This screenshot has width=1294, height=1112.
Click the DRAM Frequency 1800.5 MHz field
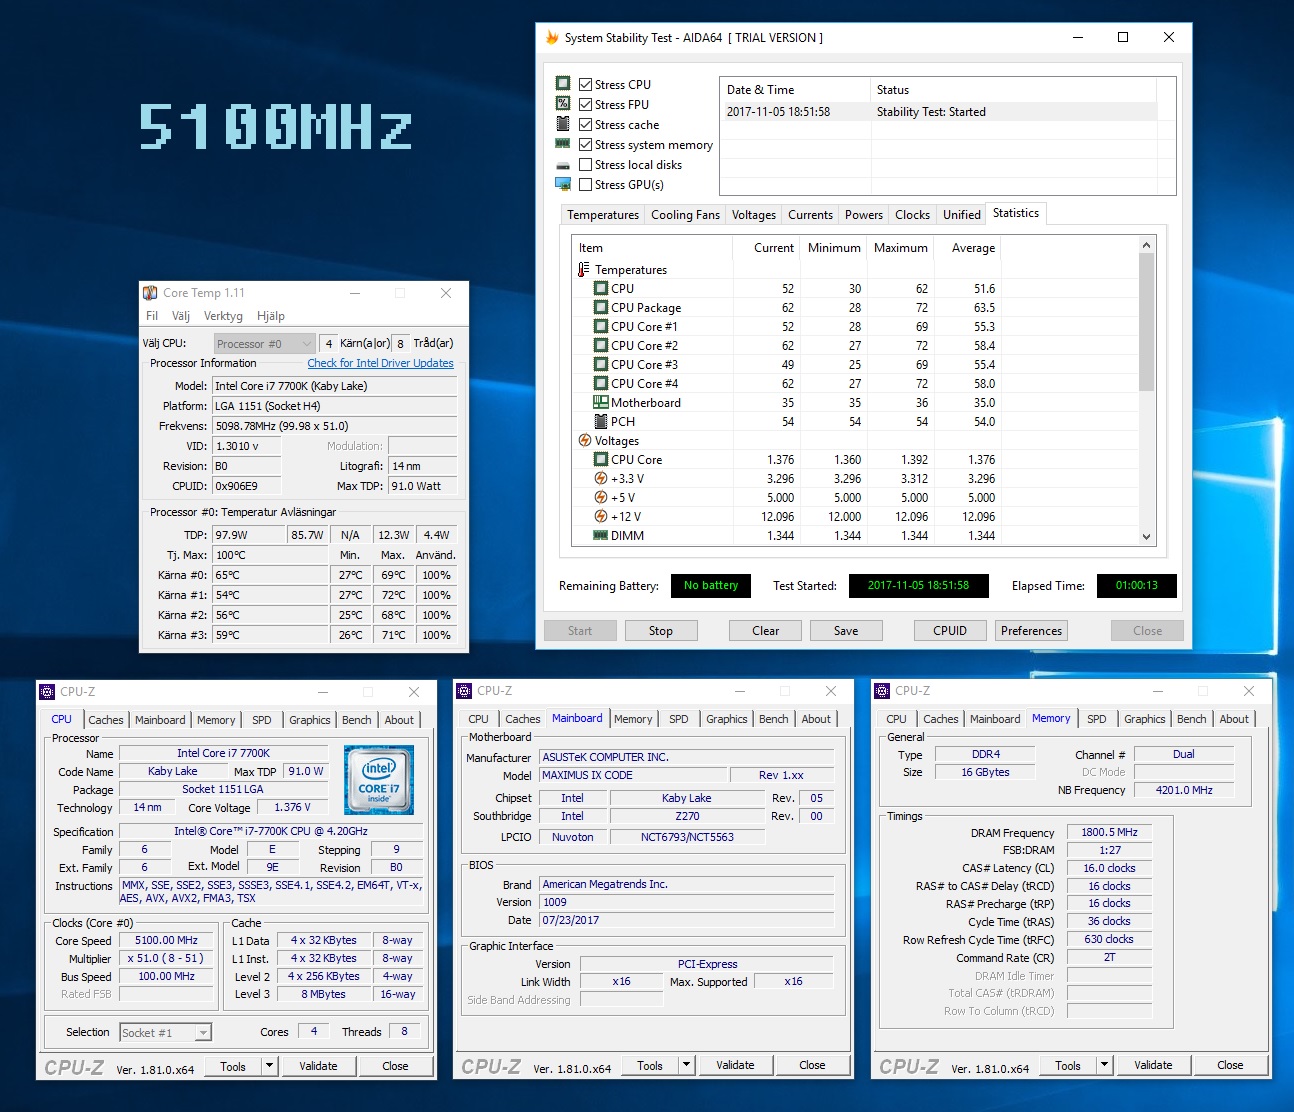click(1109, 832)
